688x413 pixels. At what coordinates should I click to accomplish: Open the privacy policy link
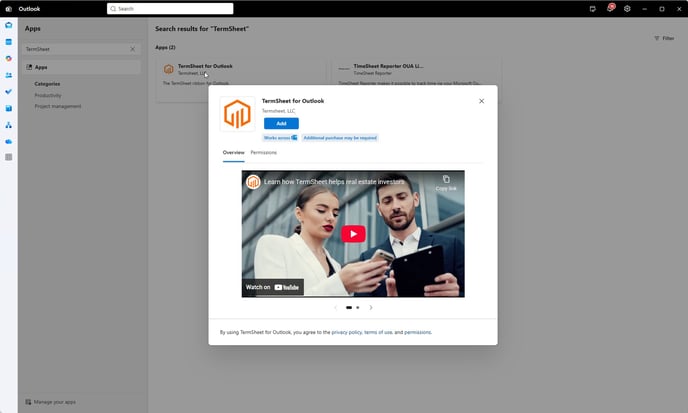click(x=347, y=332)
